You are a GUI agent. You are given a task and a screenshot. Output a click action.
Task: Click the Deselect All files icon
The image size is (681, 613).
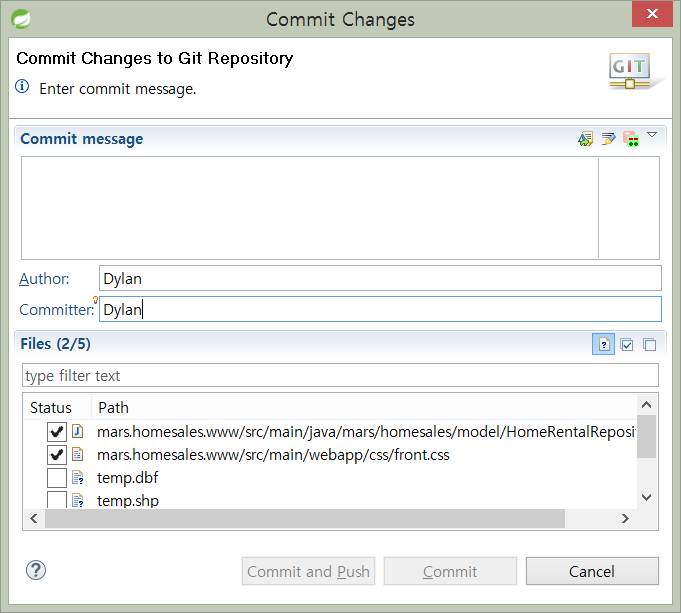tap(649, 345)
